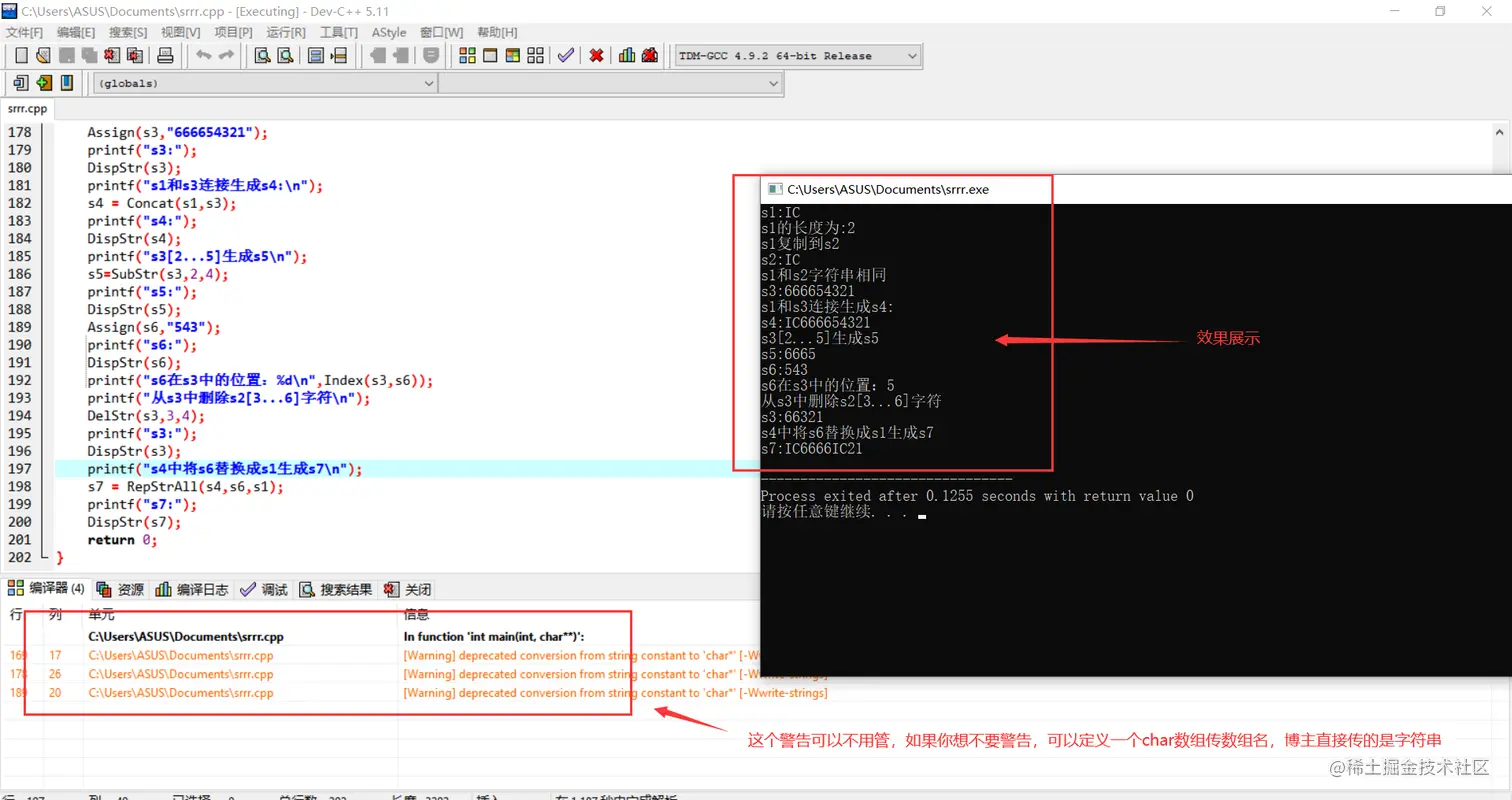Select the srrr.cpp editor tab
This screenshot has width=1512, height=800.
coord(27,110)
